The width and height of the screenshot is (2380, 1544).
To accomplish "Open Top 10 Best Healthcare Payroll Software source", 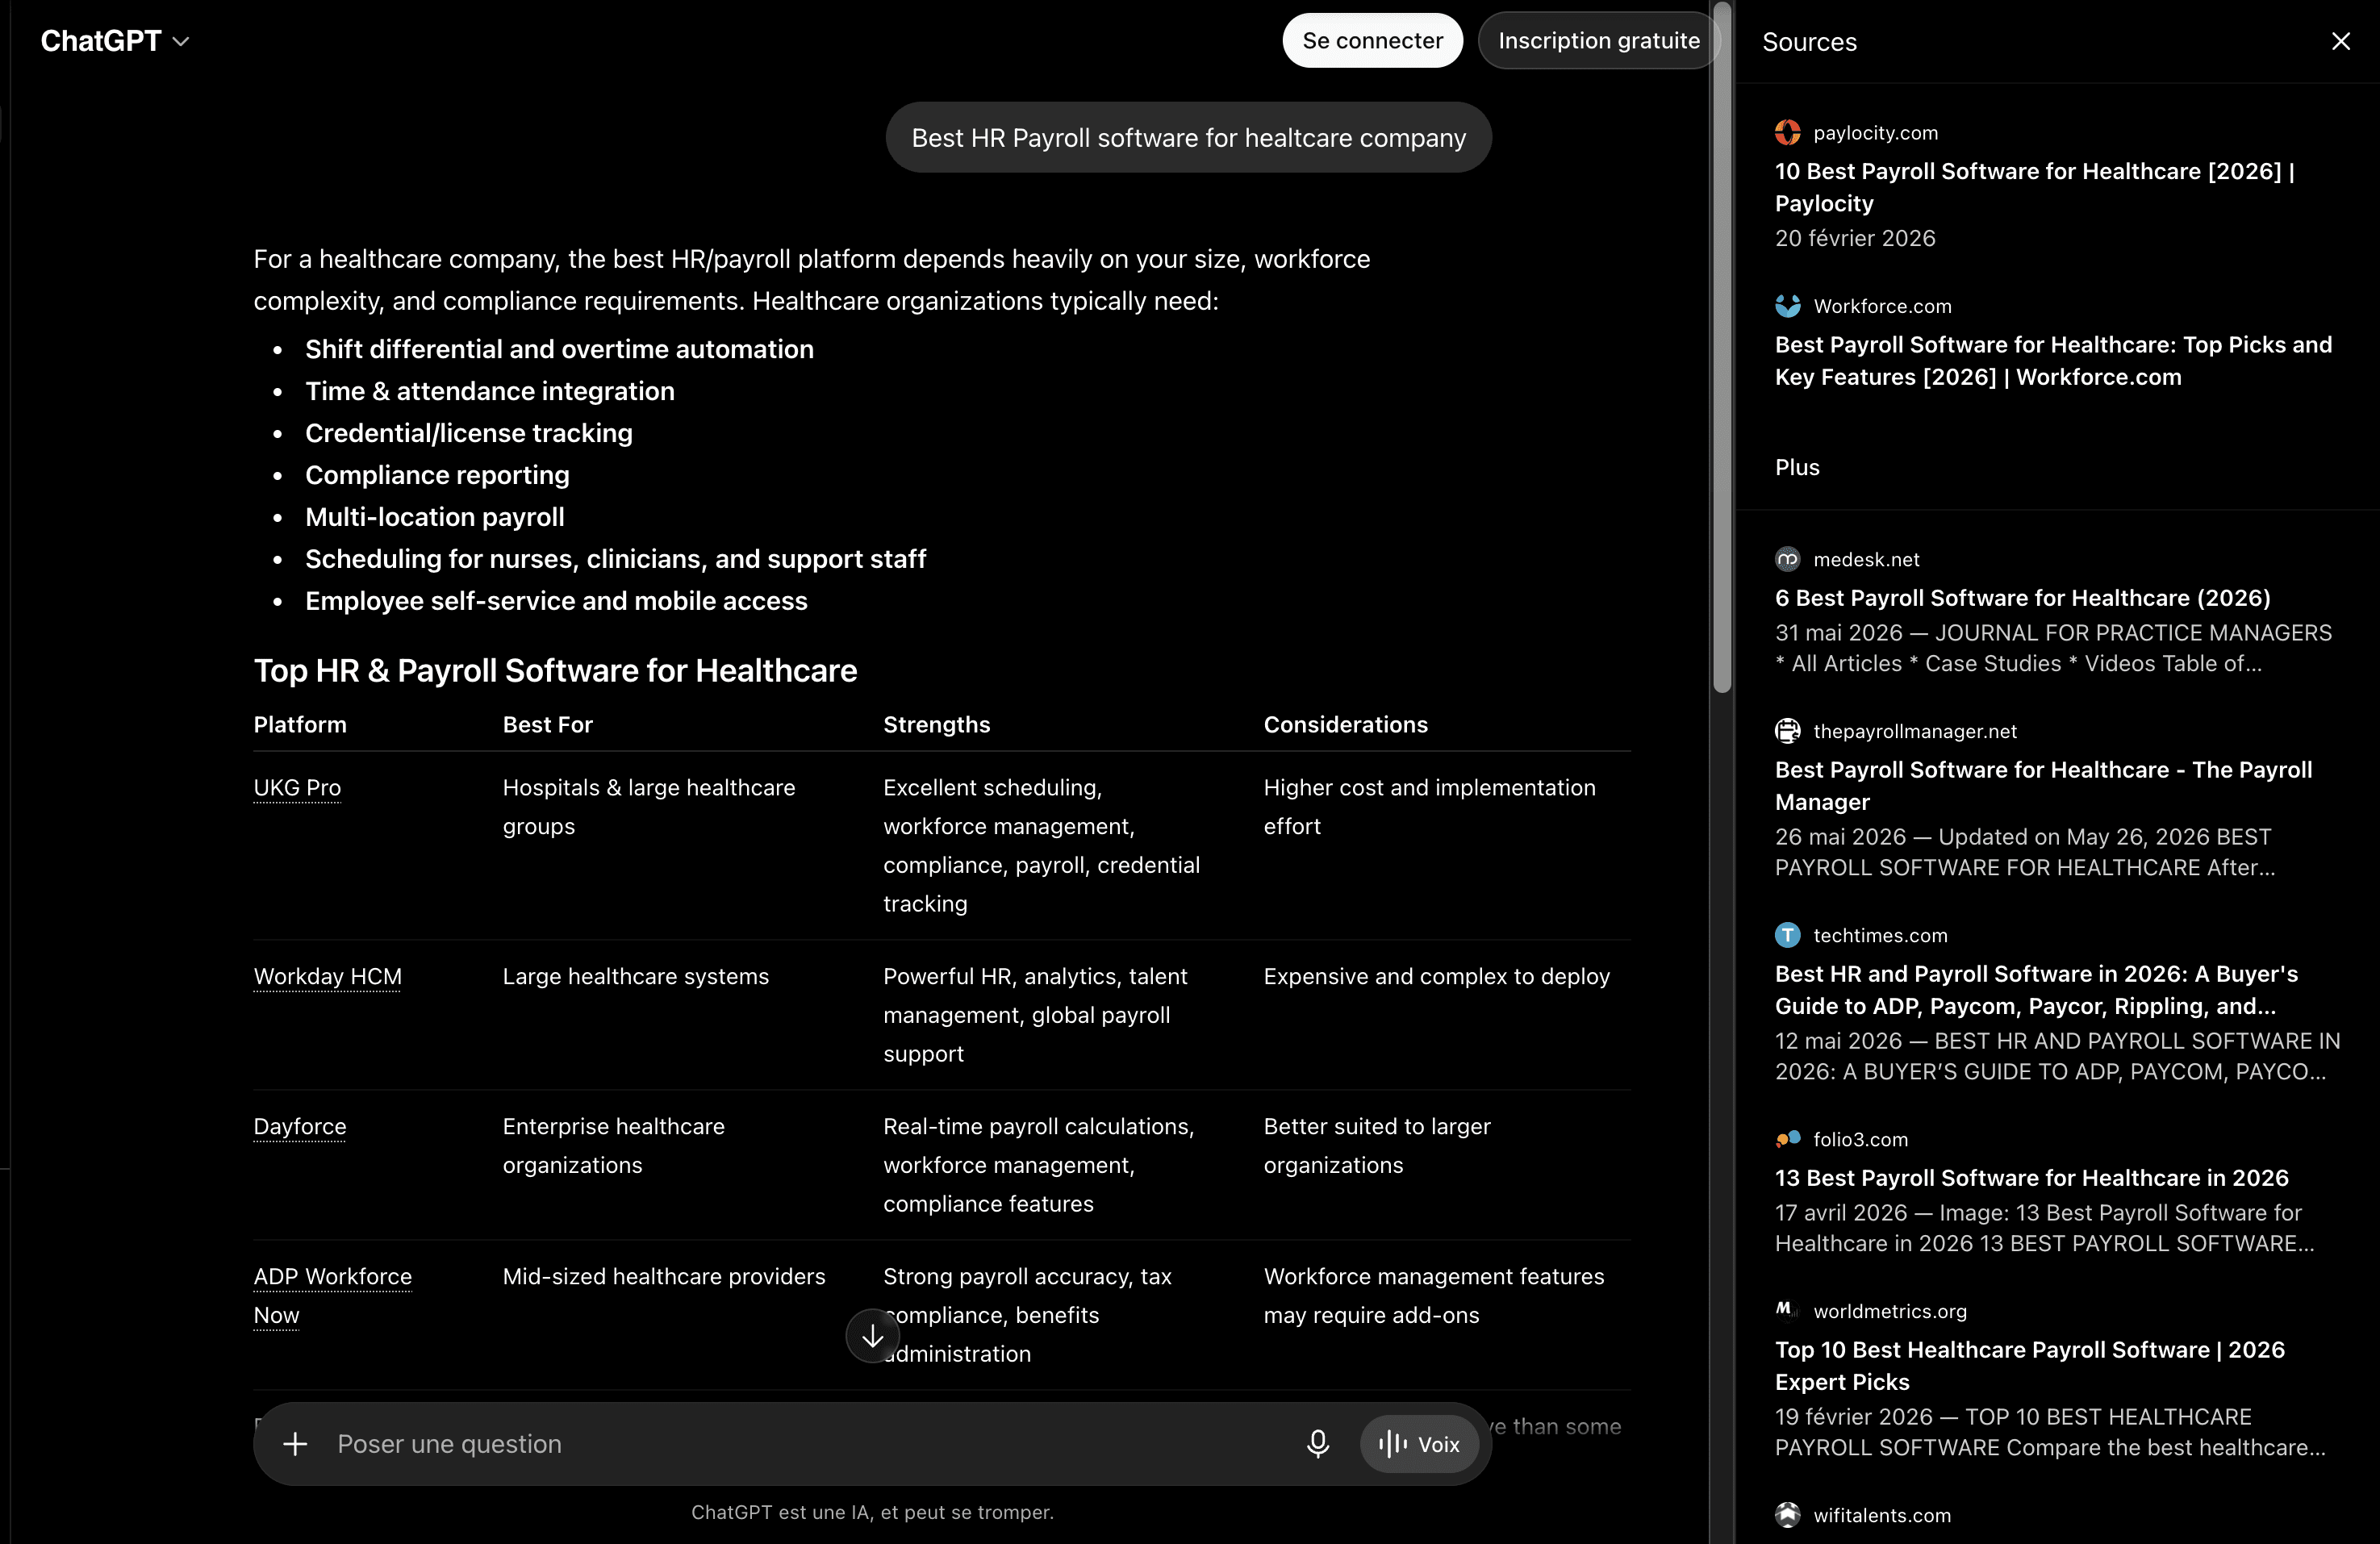I will pos(2029,1366).
